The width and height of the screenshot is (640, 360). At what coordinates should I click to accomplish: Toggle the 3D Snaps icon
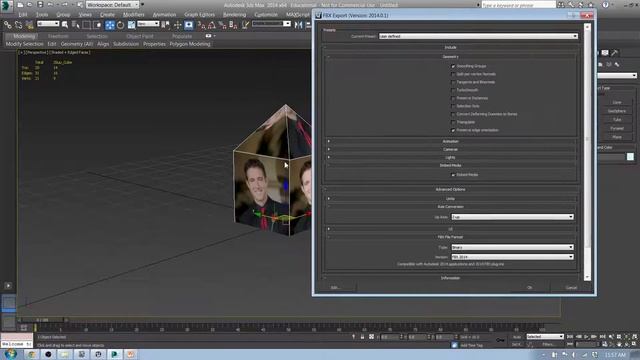coord(202,25)
